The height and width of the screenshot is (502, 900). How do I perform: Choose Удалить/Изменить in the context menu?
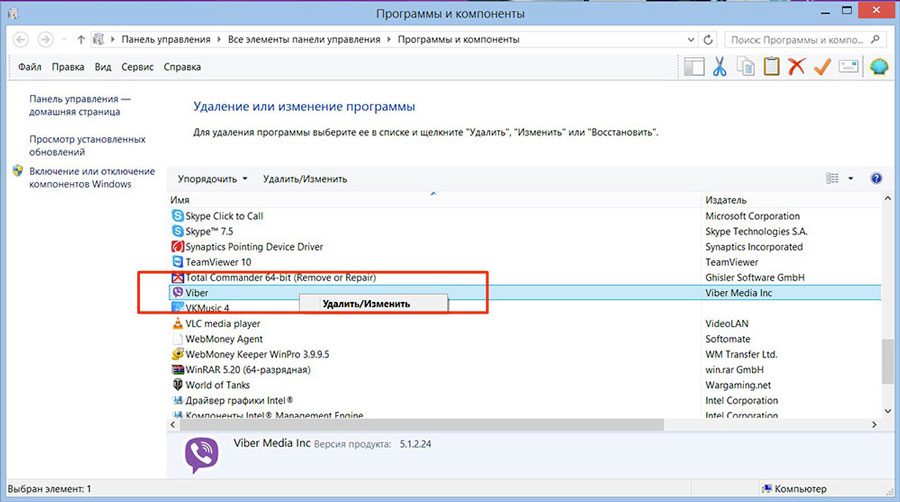pyautogui.click(x=373, y=304)
